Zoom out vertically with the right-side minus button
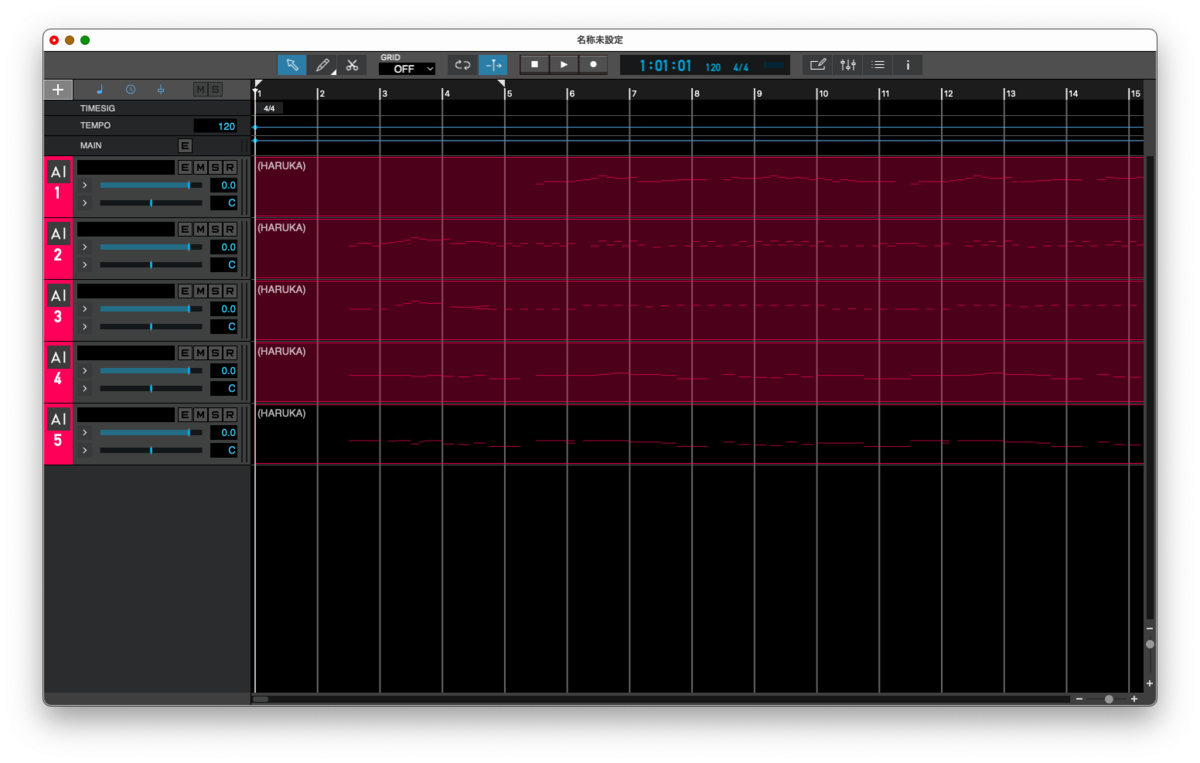 (1150, 628)
